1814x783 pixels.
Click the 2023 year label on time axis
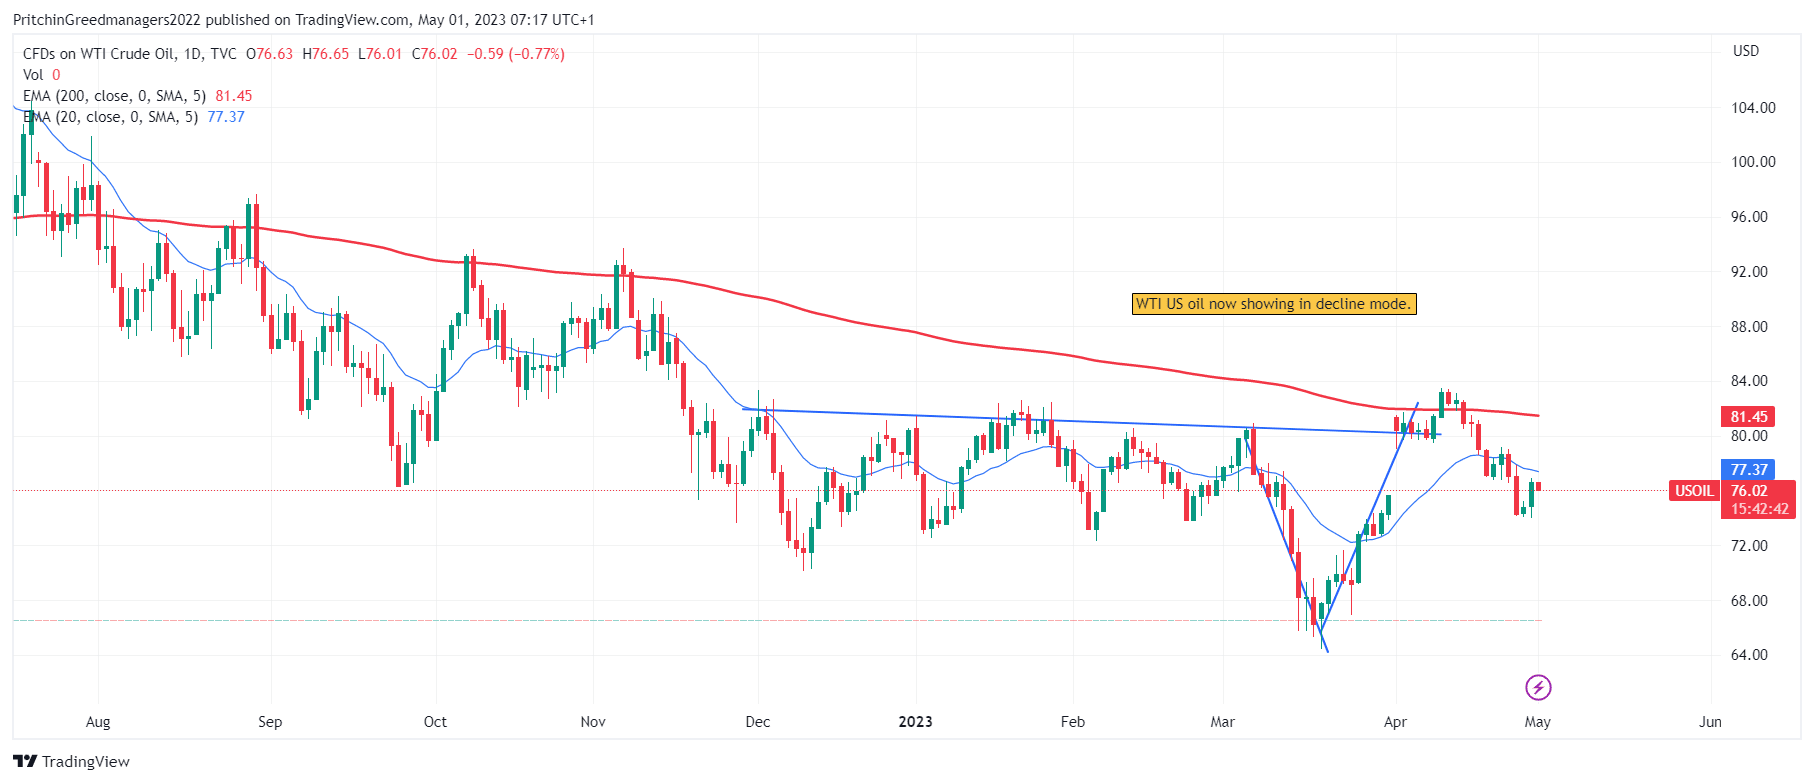click(x=915, y=722)
